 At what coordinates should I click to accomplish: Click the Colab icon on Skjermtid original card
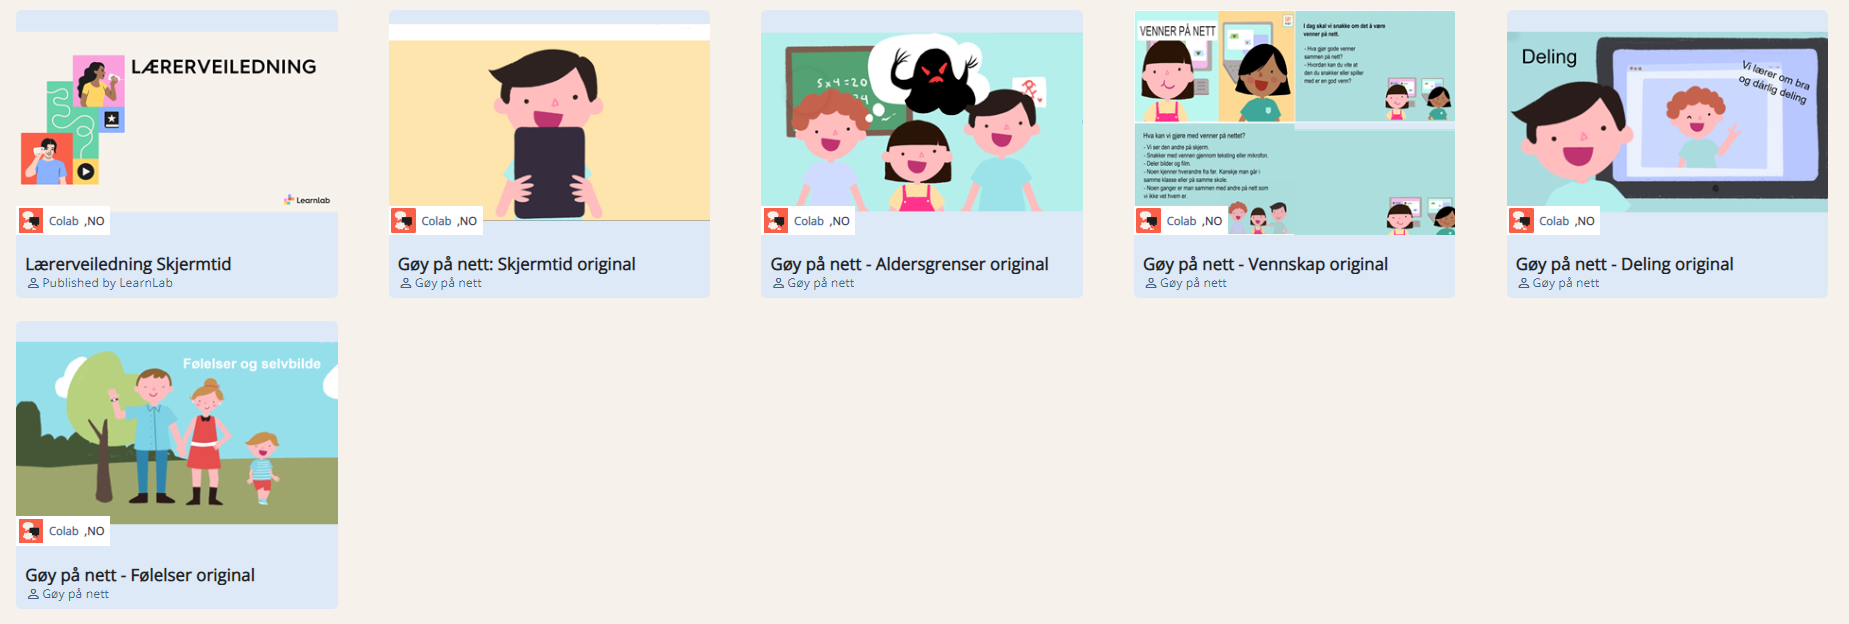coord(404,221)
